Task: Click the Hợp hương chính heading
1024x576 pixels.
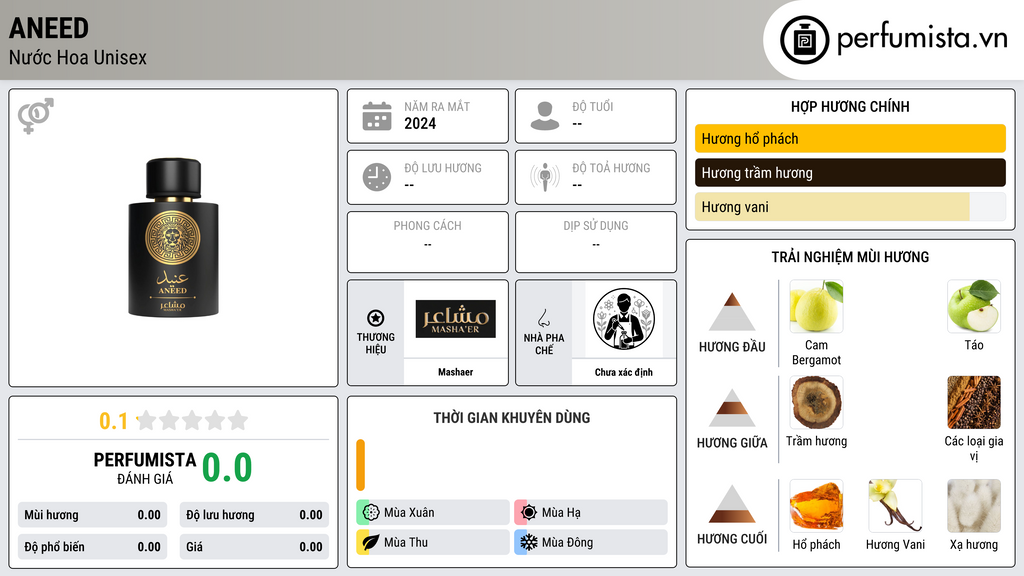Action: point(850,106)
